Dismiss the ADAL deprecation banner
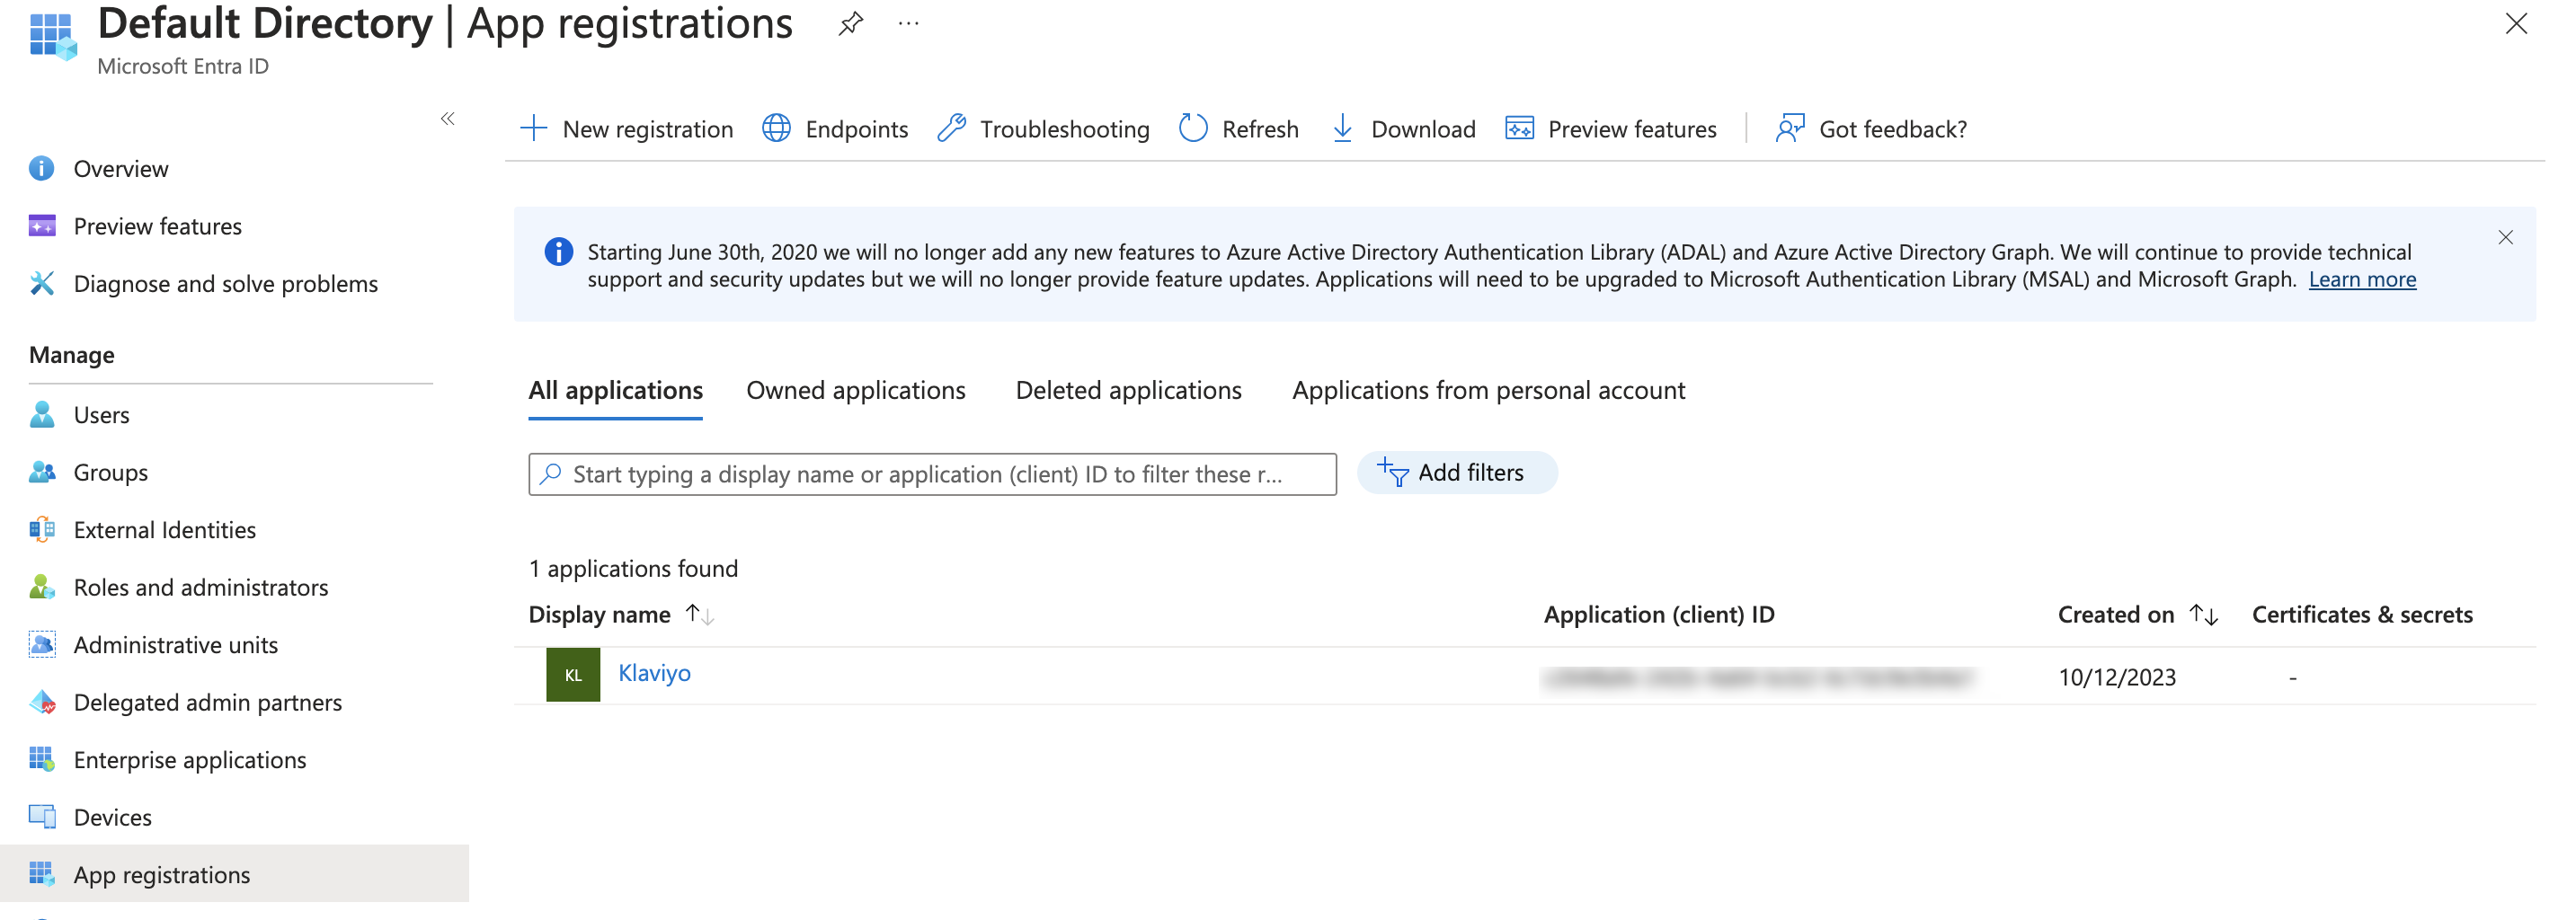Image resolution: width=2576 pixels, height=920 pixels. pyautogui.click(x=2507, y=237)
